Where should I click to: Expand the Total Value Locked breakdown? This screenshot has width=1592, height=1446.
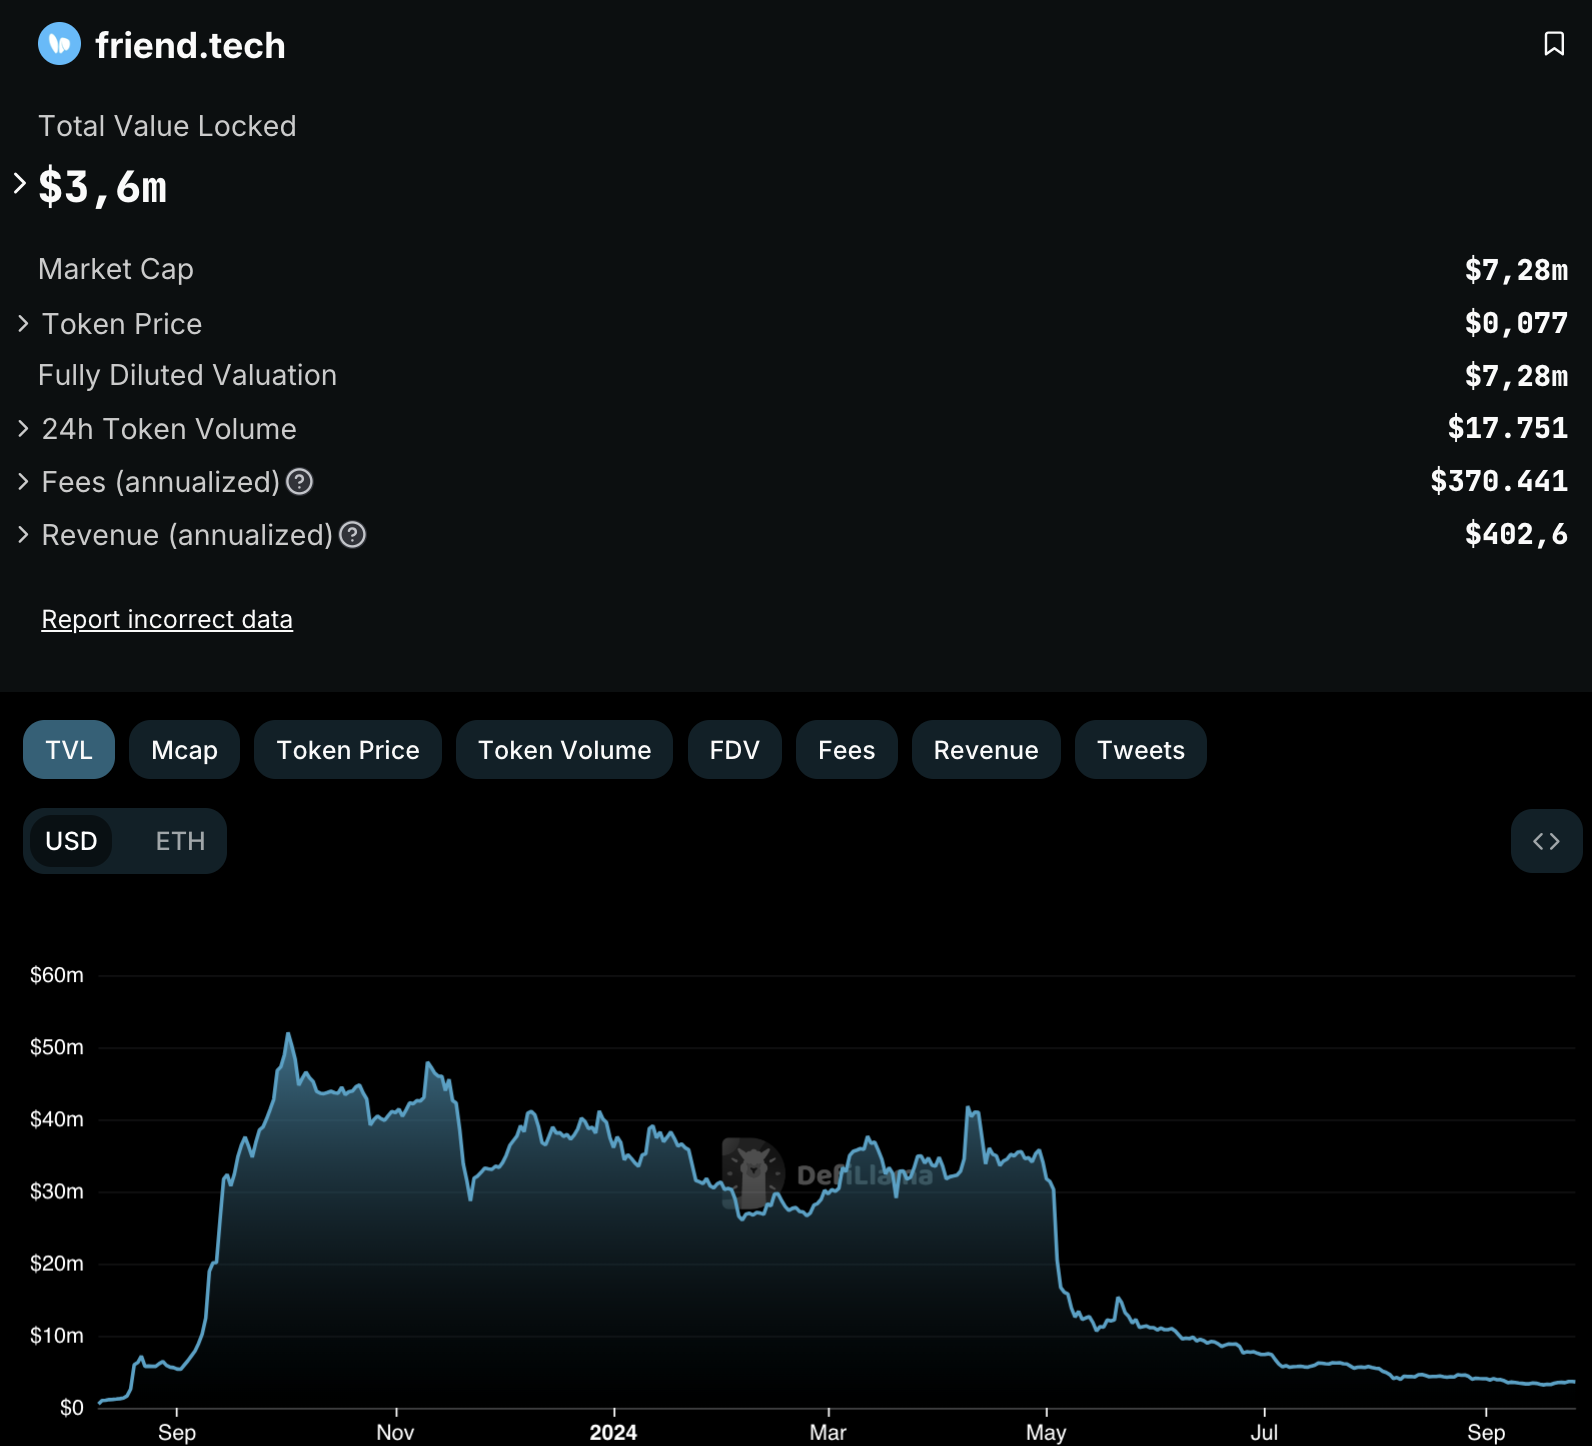pyautogui.click(x=20, y=183)
